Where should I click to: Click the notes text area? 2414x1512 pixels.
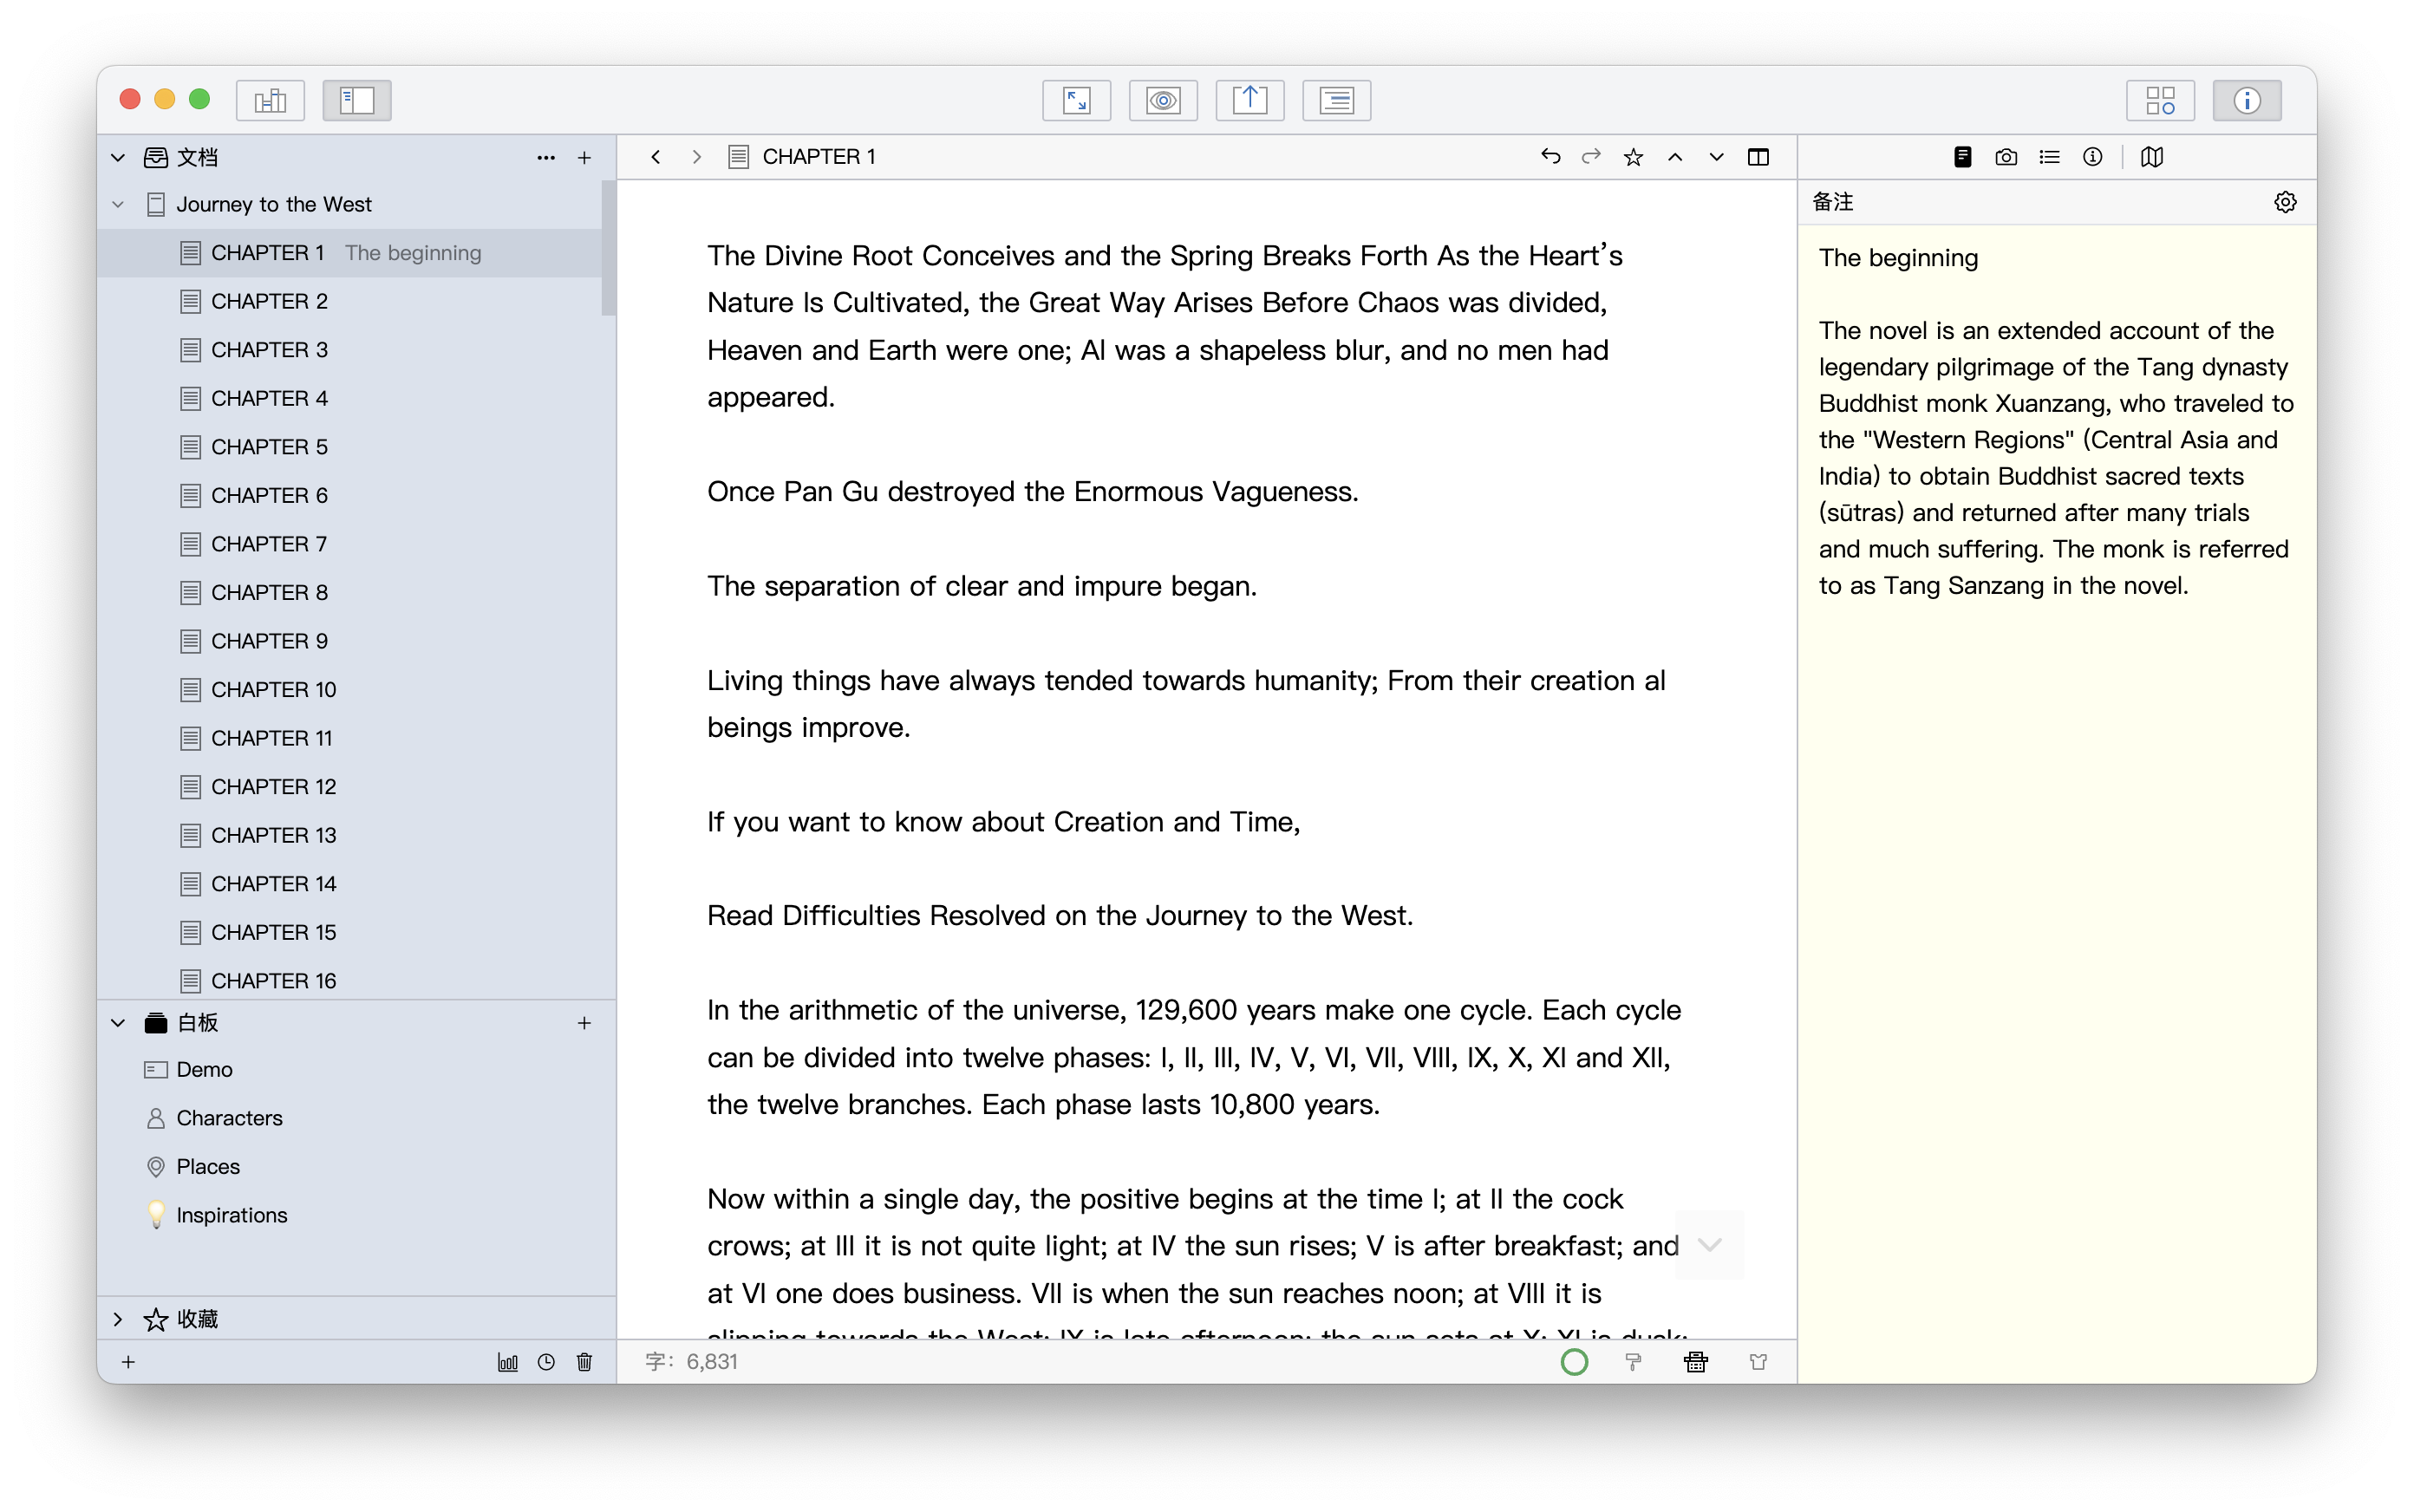(x=2057, y=804)
